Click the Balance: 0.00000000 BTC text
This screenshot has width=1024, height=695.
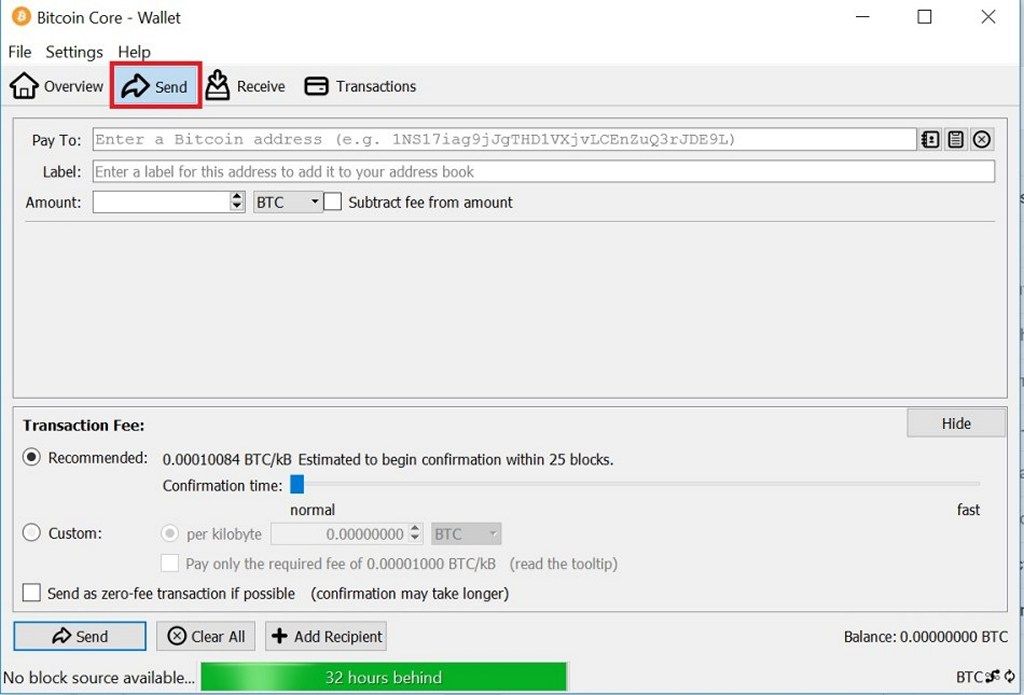click(x=926, y=636)
